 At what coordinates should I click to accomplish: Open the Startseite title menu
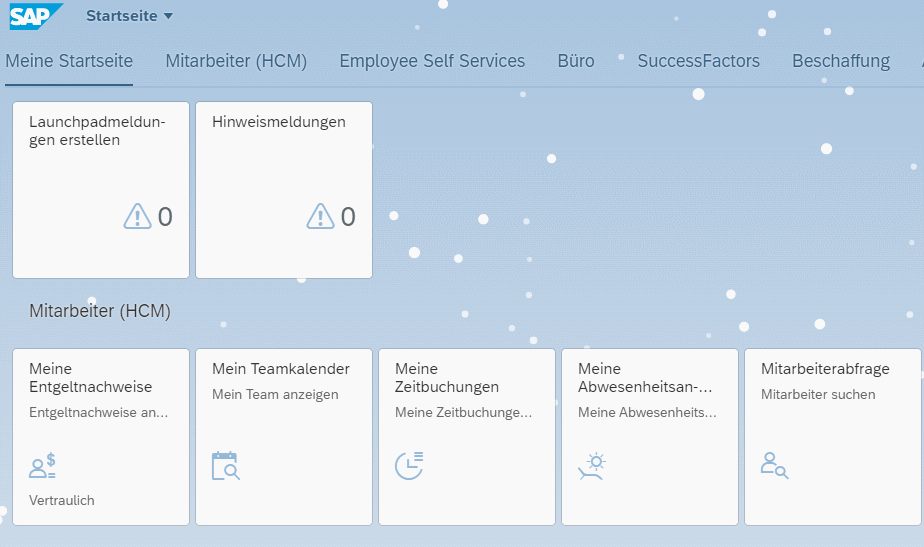[122, 16]
